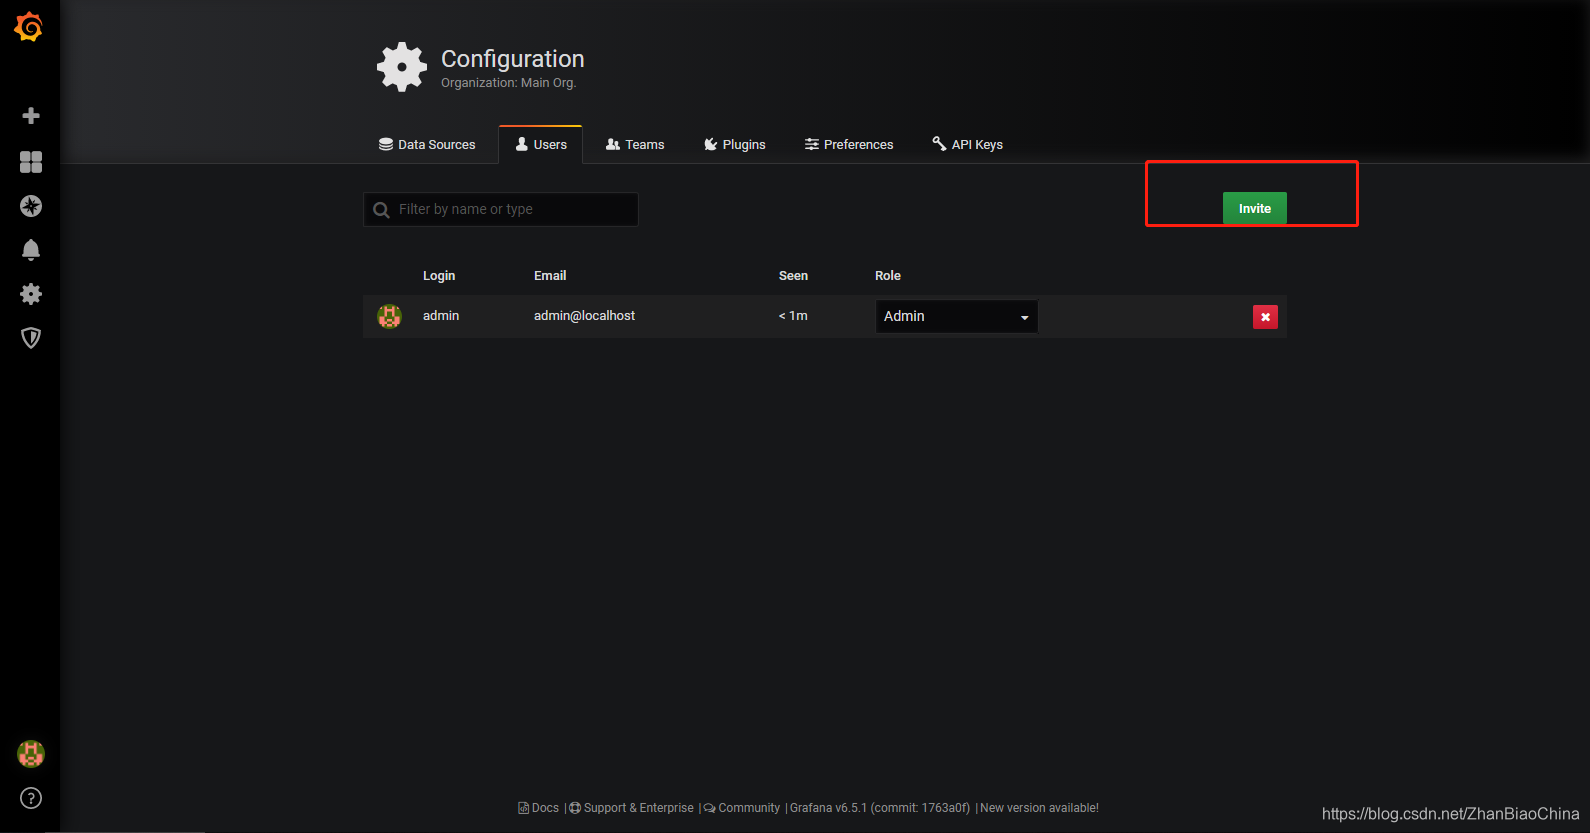
Task: Open Support & Enterprise footer link
Action: coord(631,808)
